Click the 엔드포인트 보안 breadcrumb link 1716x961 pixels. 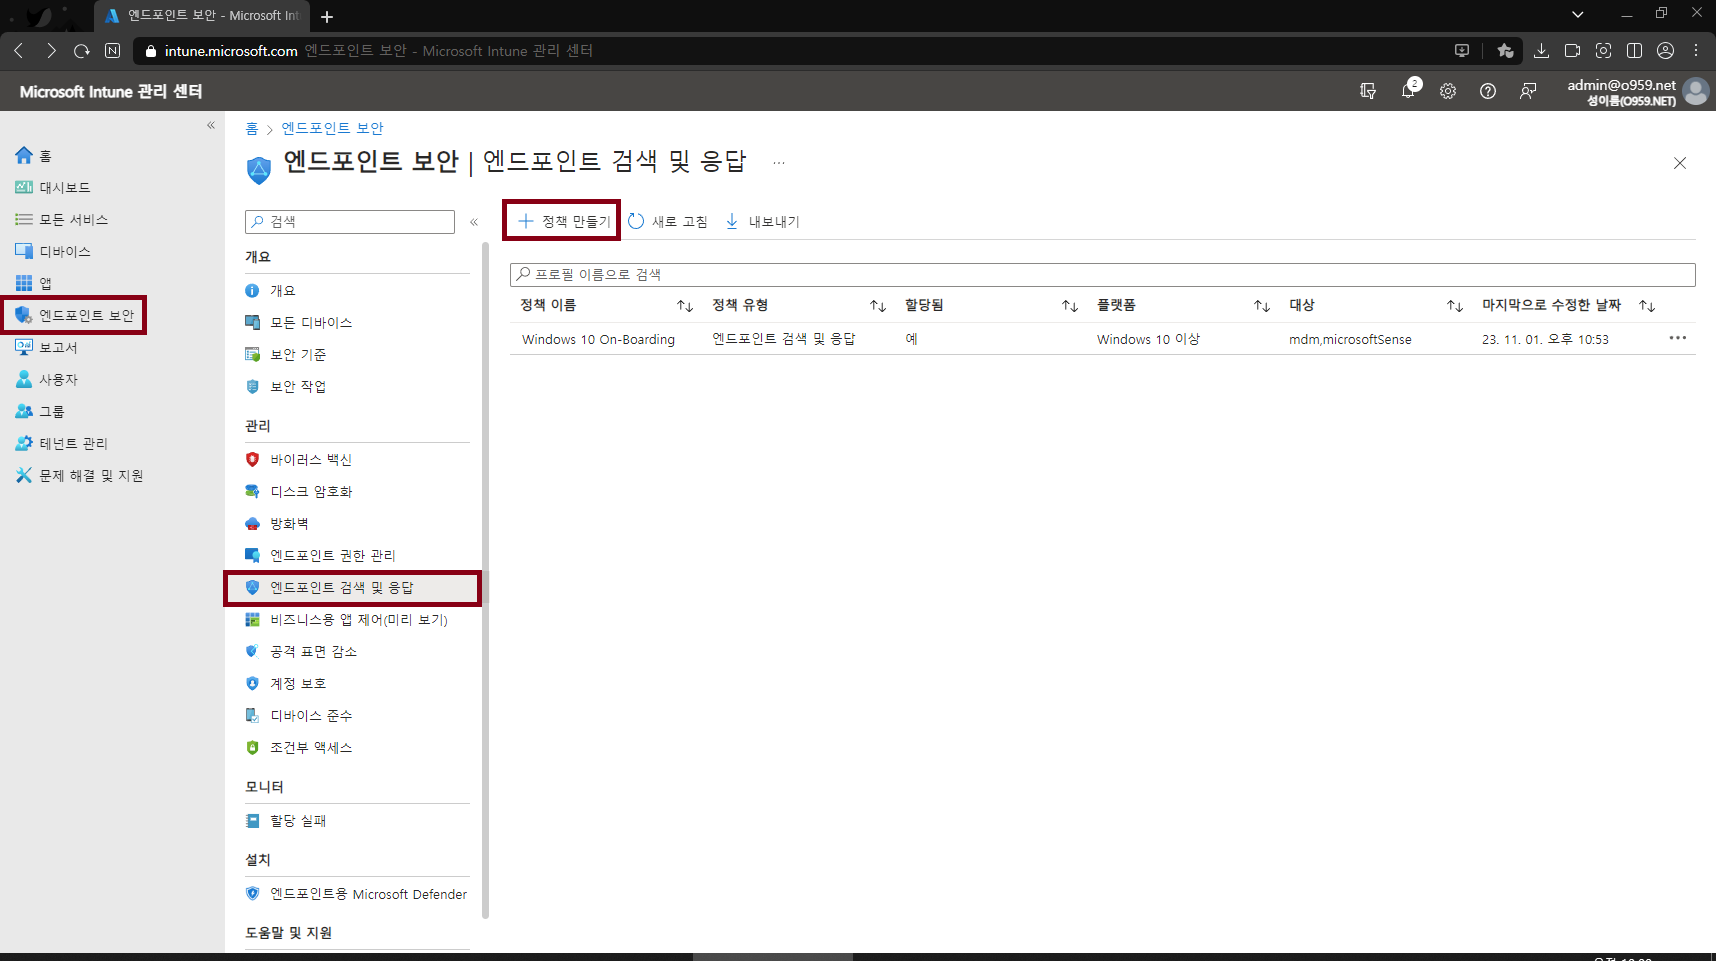[332, 128]
